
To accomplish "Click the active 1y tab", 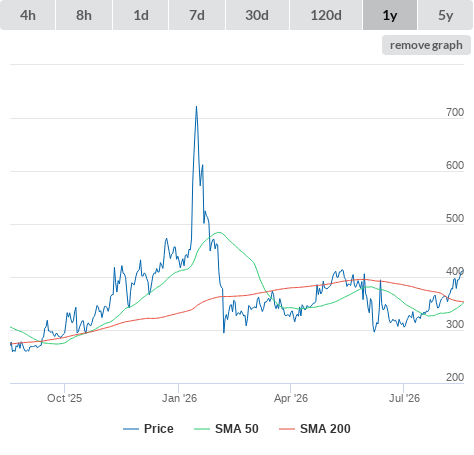I will click(x=390, y=15).
